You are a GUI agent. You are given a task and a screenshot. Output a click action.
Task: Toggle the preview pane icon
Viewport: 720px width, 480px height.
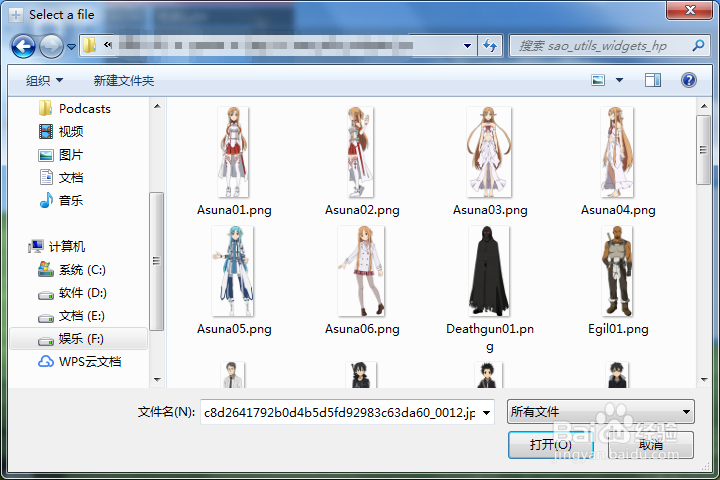652,80
